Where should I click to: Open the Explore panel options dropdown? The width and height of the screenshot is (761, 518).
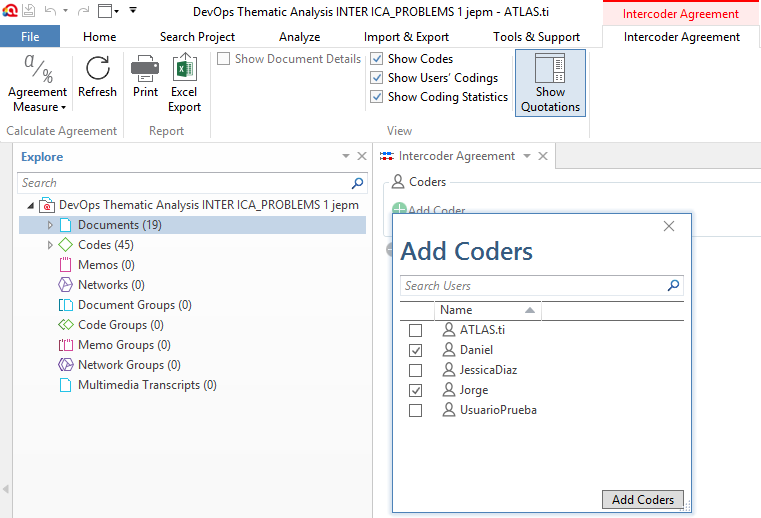[x=346, y=156]
